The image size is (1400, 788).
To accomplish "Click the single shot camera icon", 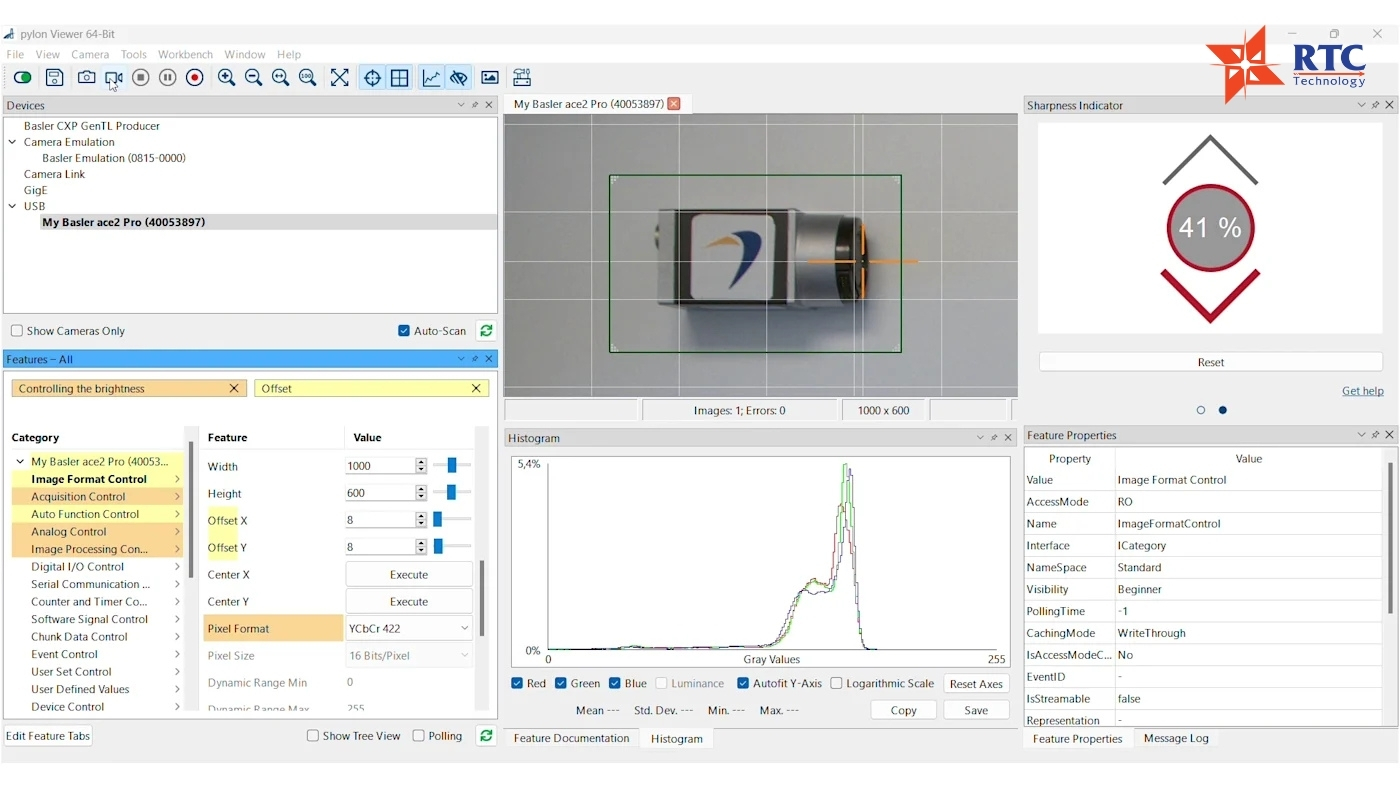I will coord(87,78).
